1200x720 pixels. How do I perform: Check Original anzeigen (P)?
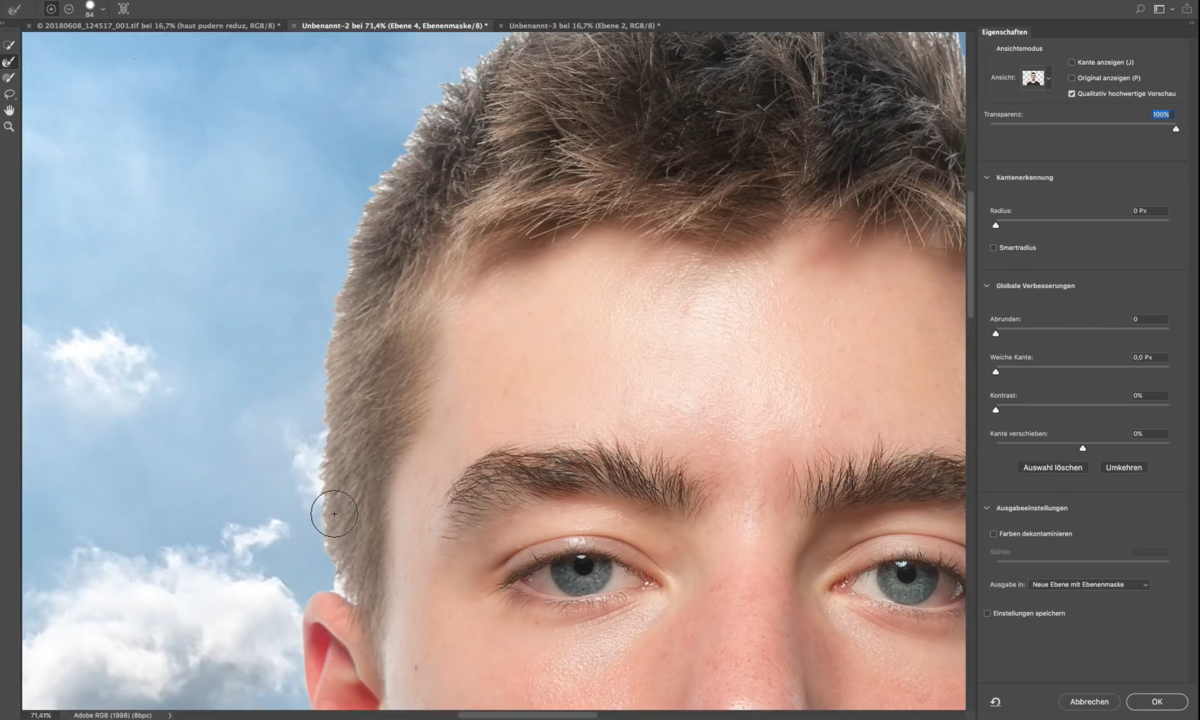click(1072, 78)
